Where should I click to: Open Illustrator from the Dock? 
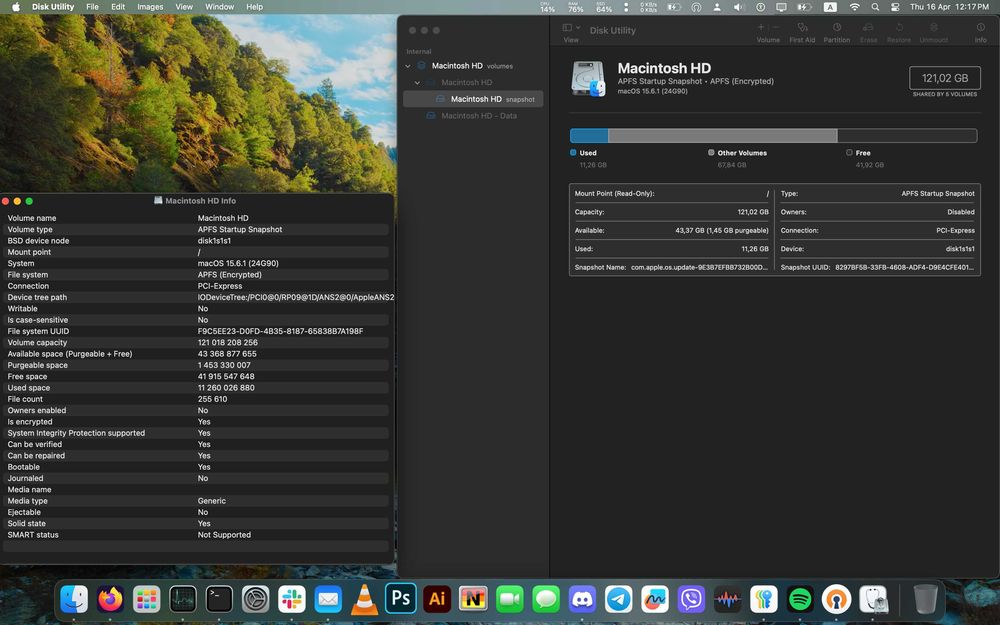(x=437, y=599)
